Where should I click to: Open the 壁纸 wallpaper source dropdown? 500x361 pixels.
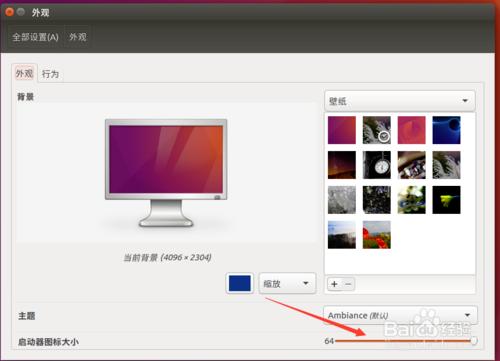[x=399, y=101]
